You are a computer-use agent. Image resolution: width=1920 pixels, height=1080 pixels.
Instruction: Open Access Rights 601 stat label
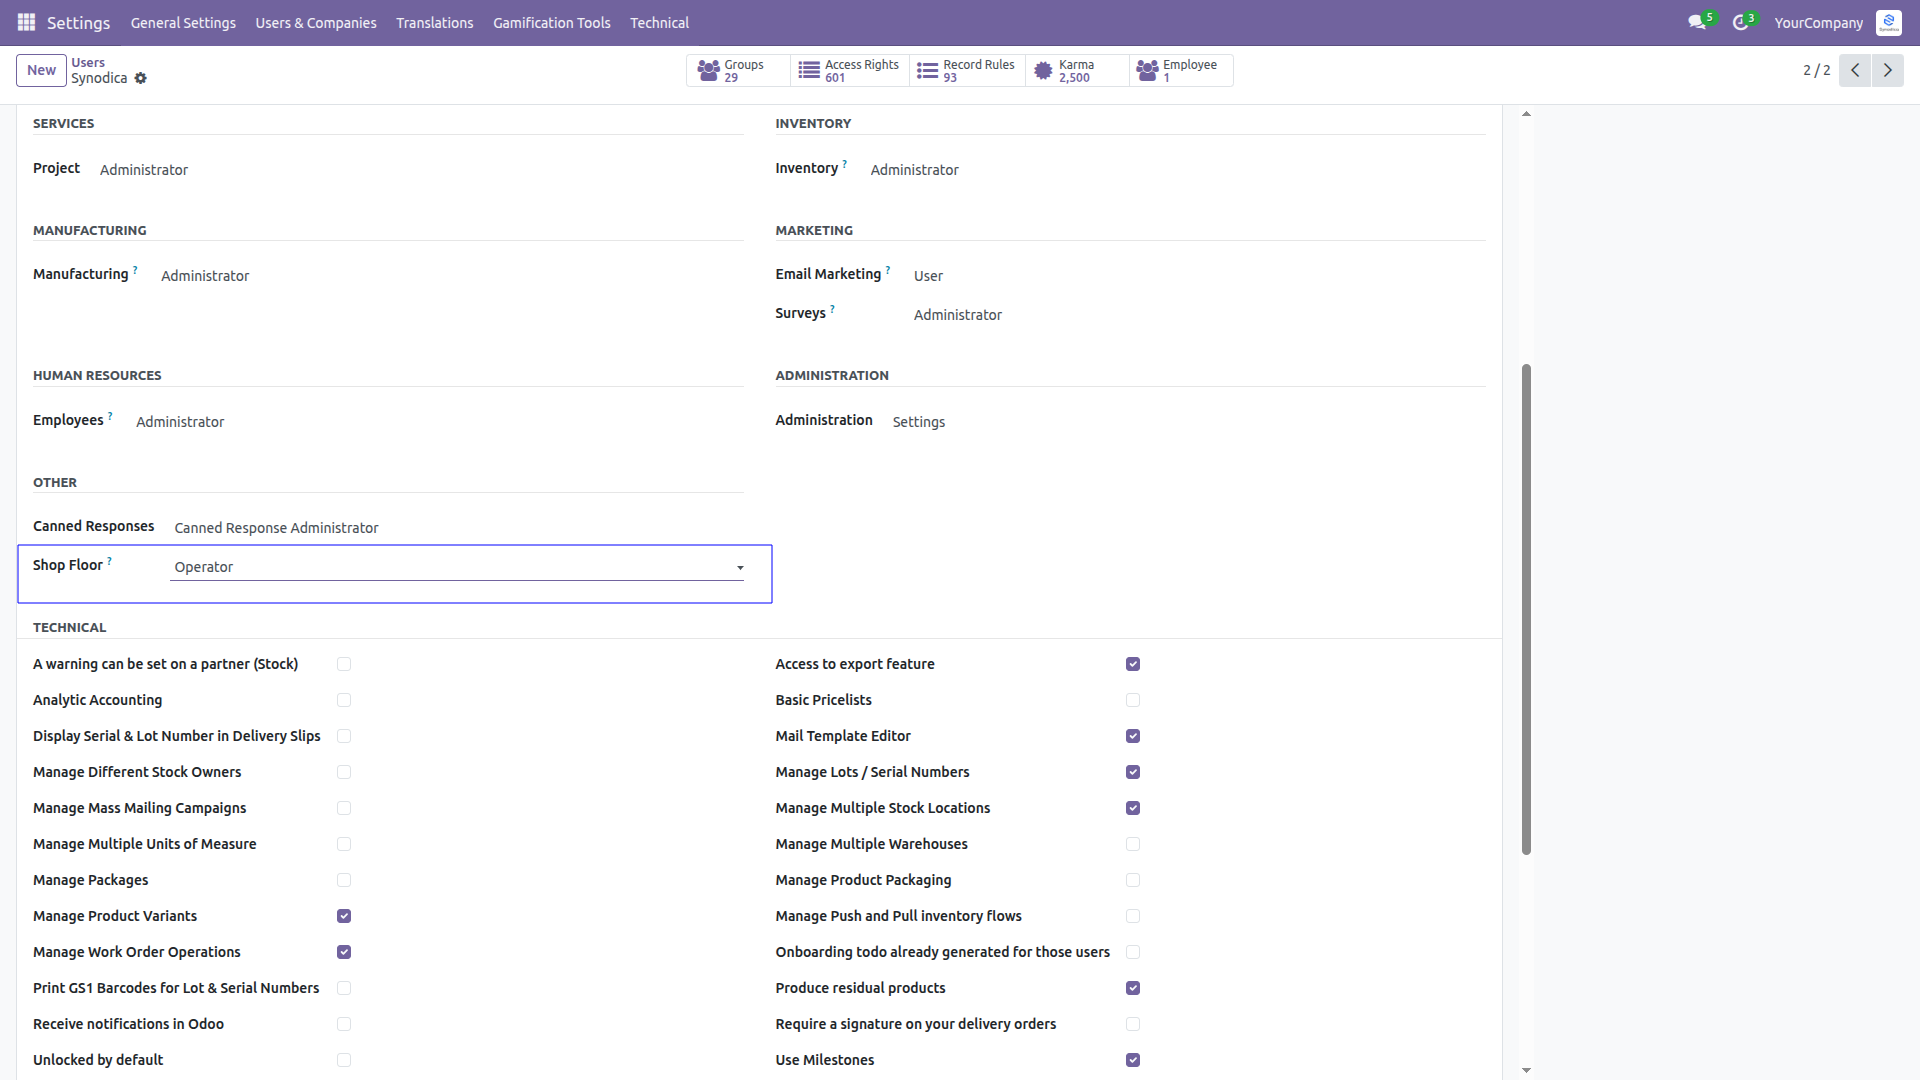point(861,71)
